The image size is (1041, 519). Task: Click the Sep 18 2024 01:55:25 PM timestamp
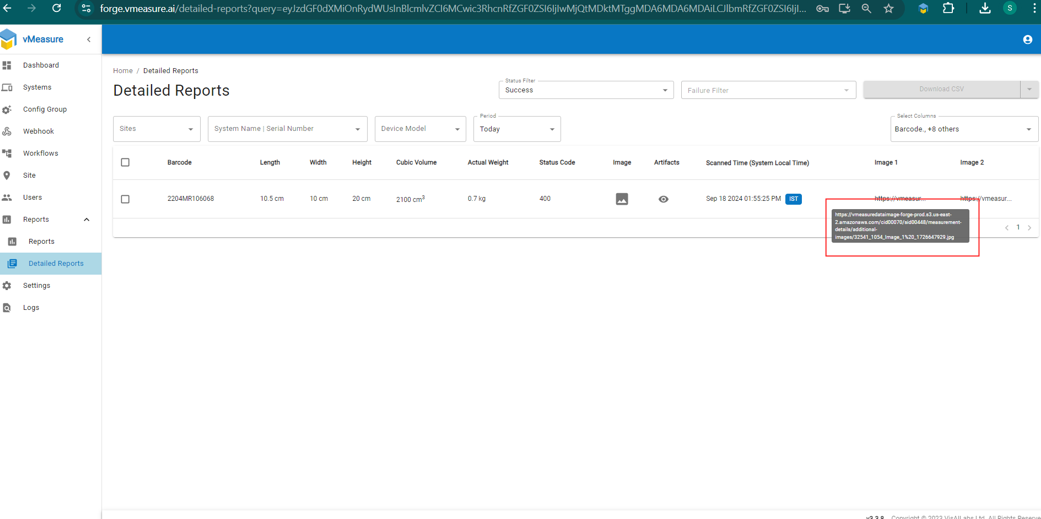point(744,198)
